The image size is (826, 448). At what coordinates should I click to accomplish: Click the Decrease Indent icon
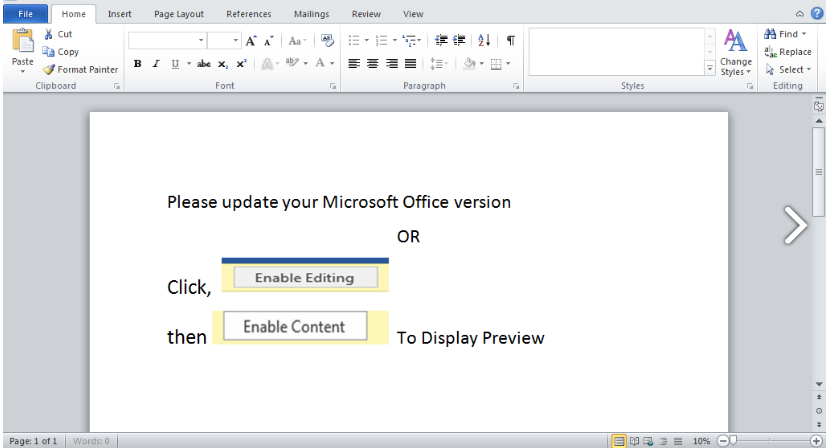pos(441,40)
